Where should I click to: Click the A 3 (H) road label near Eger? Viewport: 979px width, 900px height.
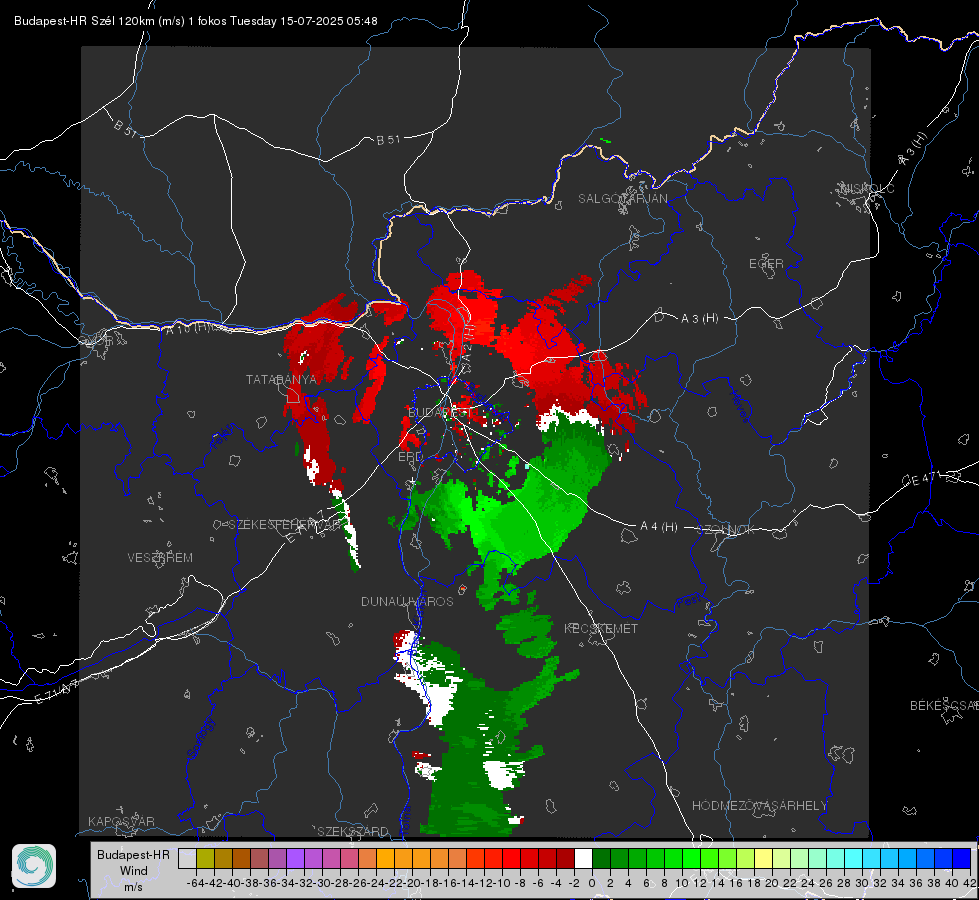coord(699,319)
